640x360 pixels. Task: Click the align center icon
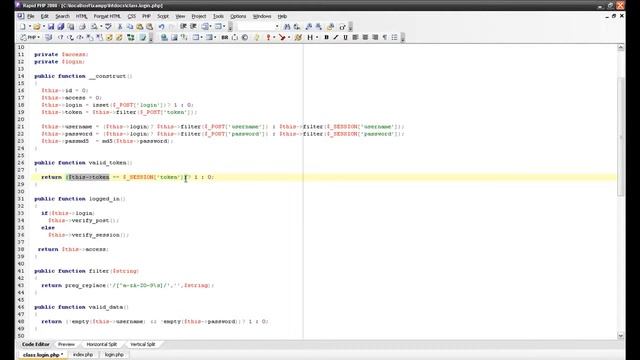coord(365,38)
